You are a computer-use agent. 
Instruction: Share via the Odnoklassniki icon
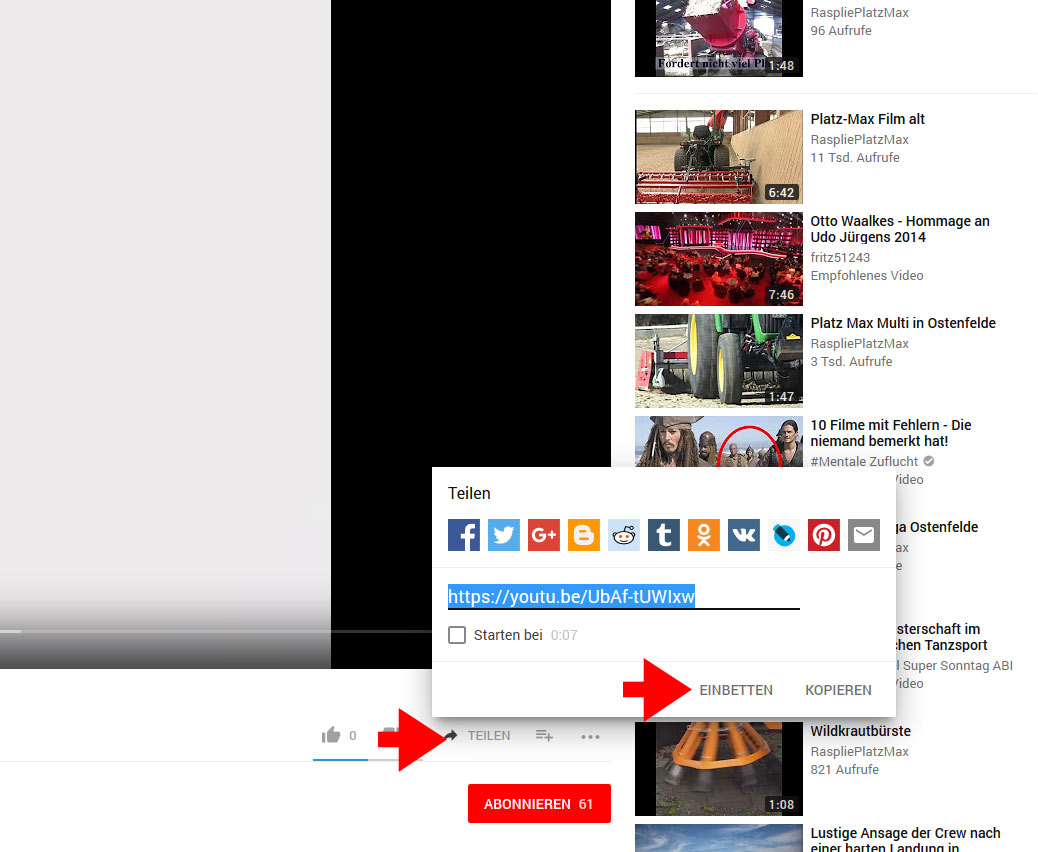(x=704, y=535)
